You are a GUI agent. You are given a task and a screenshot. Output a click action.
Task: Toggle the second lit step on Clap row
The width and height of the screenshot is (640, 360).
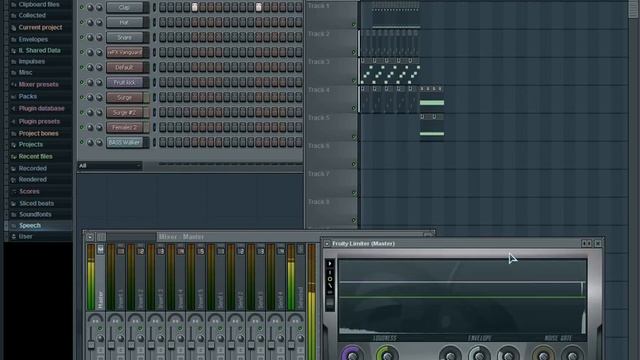259,7
